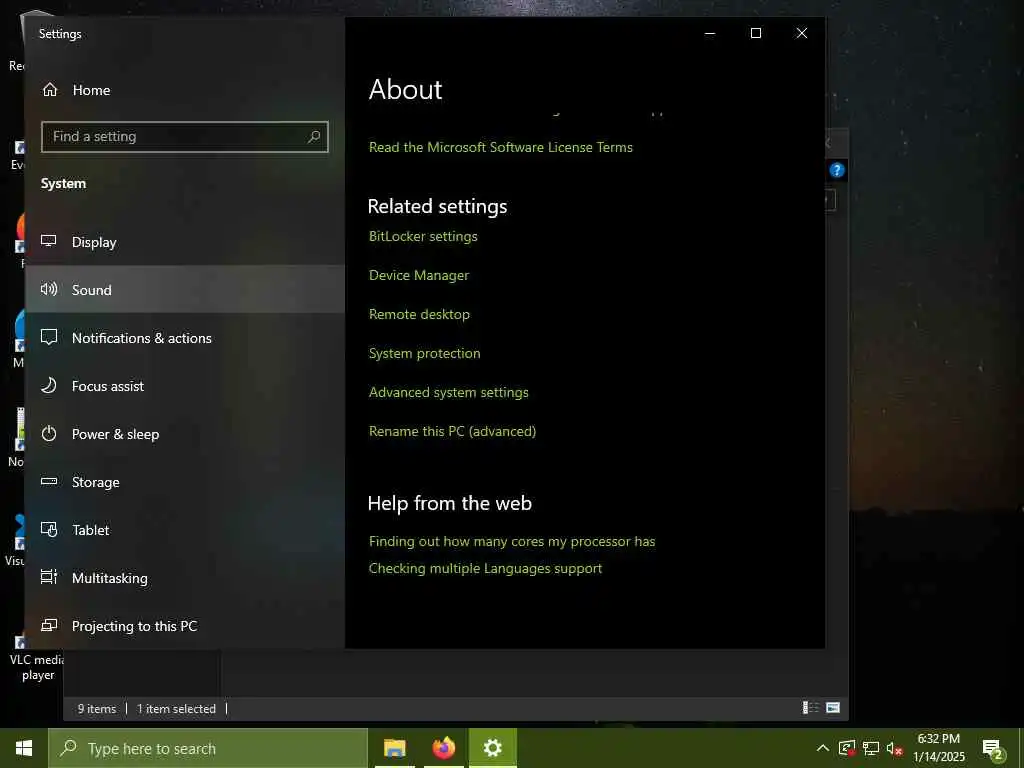Open Tablet settings

(185, 530)
